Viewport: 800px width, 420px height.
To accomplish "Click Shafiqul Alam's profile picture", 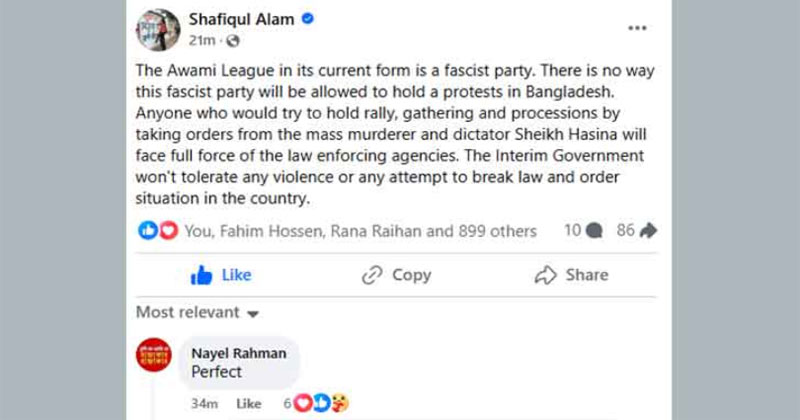I will (x=156, y=27).
